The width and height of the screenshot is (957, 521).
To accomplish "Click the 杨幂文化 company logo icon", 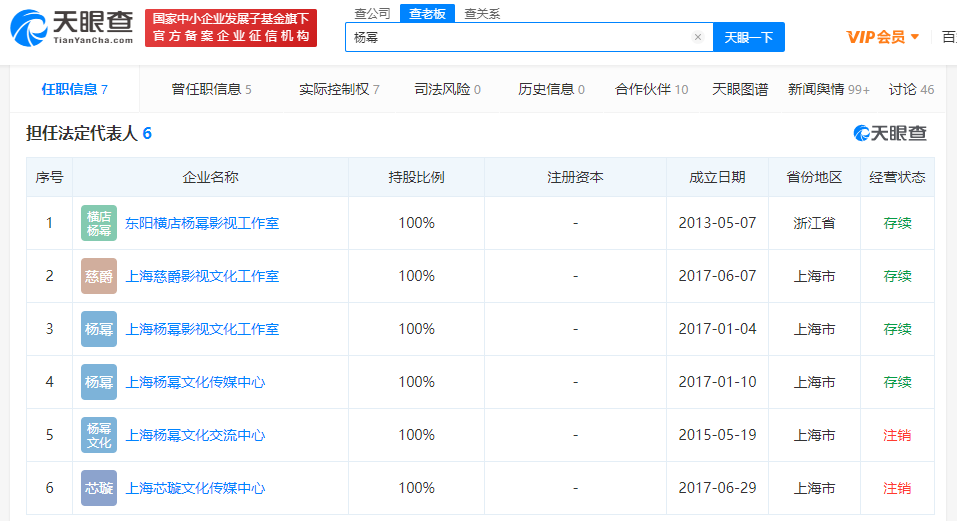I will (x=99, y=435).
